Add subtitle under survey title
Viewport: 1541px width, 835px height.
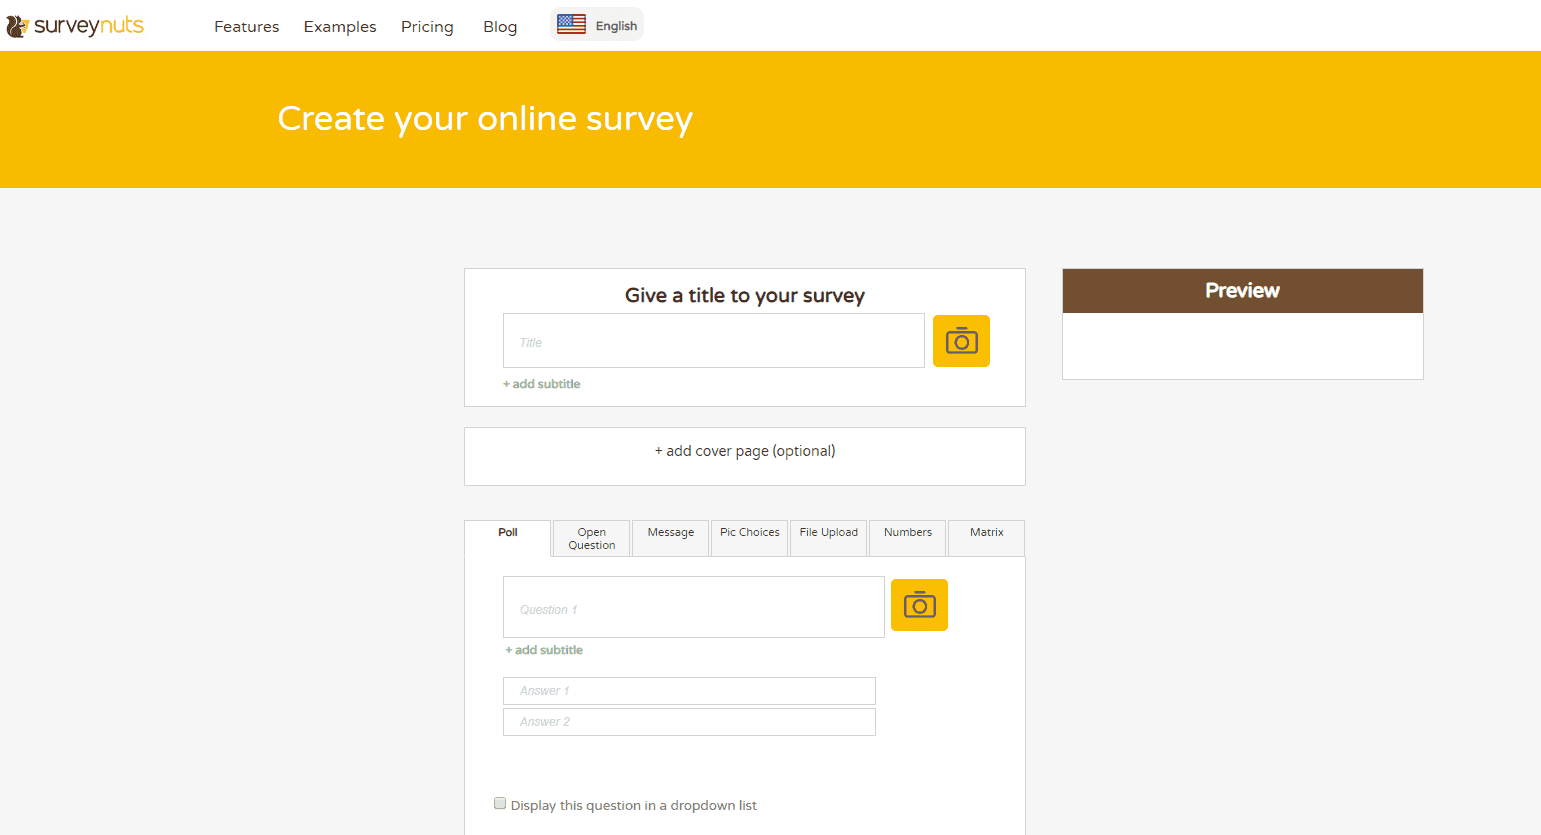542,384
